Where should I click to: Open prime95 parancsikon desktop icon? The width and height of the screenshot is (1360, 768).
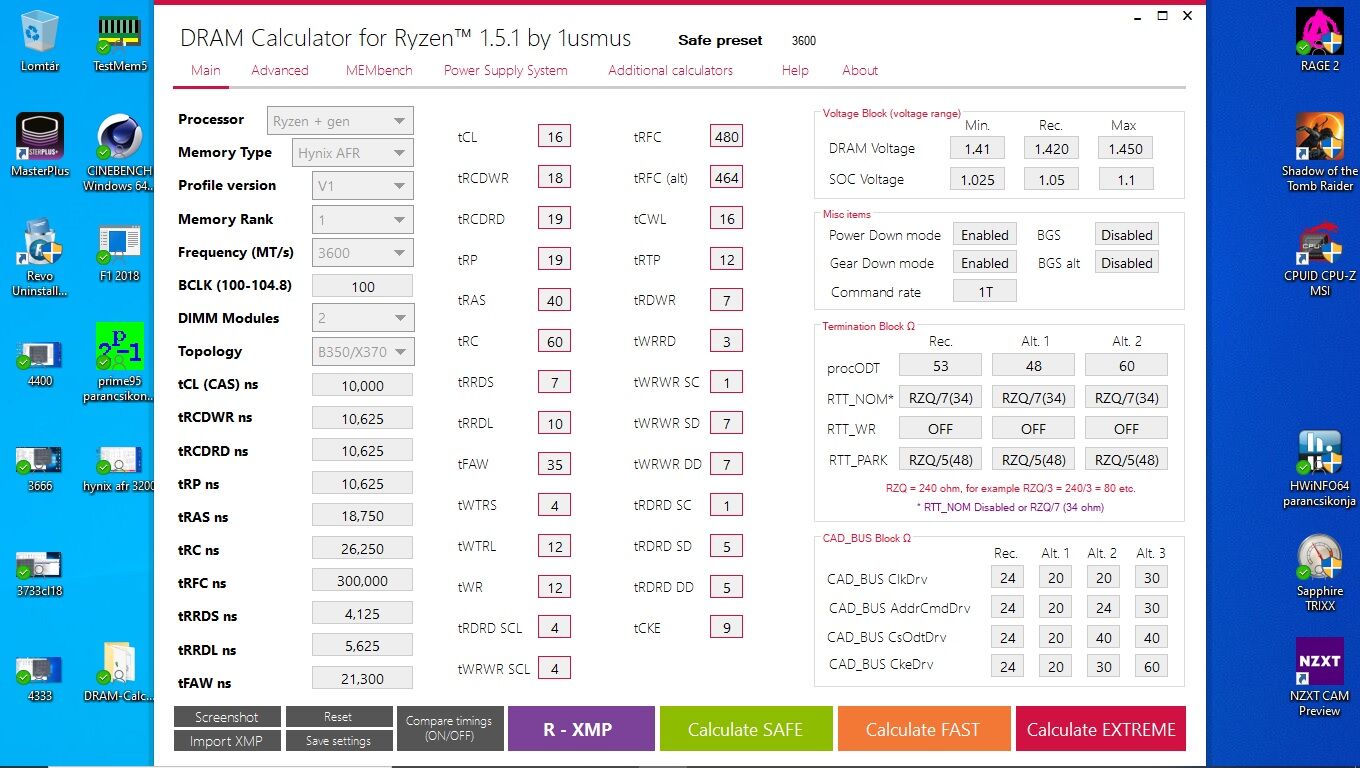pyautogui.click(x=120, y=362)
